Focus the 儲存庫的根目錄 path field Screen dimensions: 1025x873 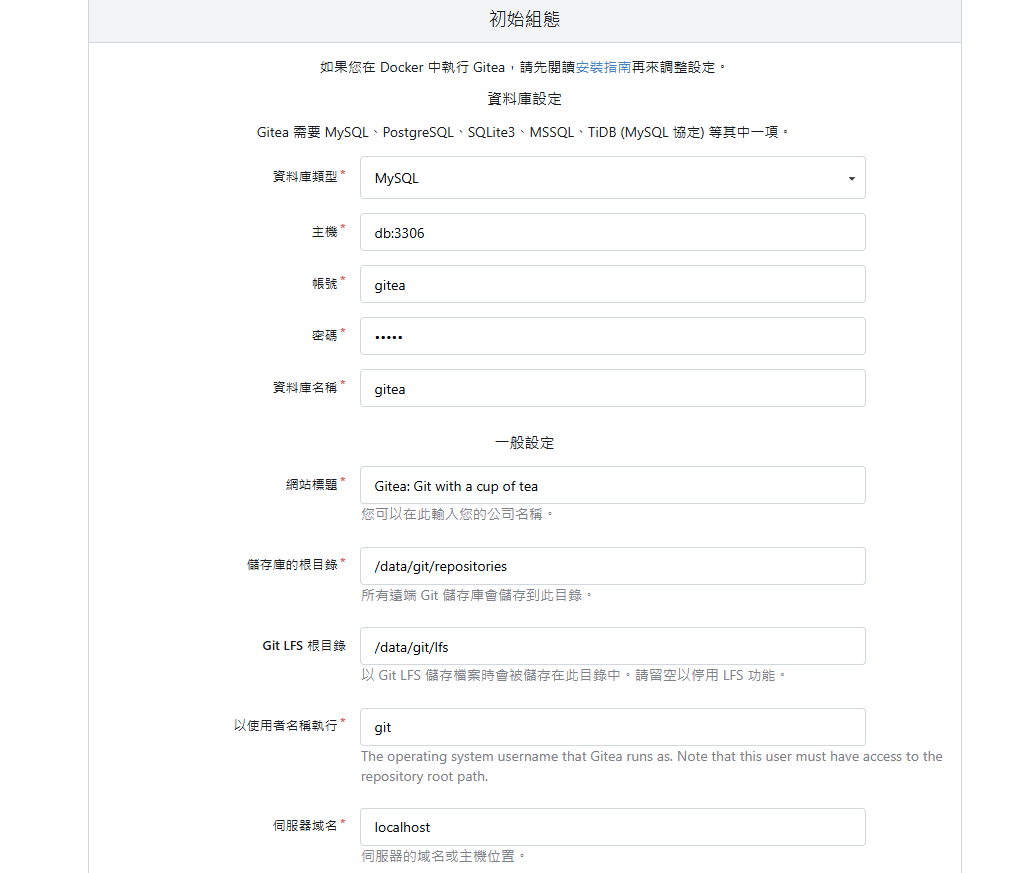tap(612, 566)
